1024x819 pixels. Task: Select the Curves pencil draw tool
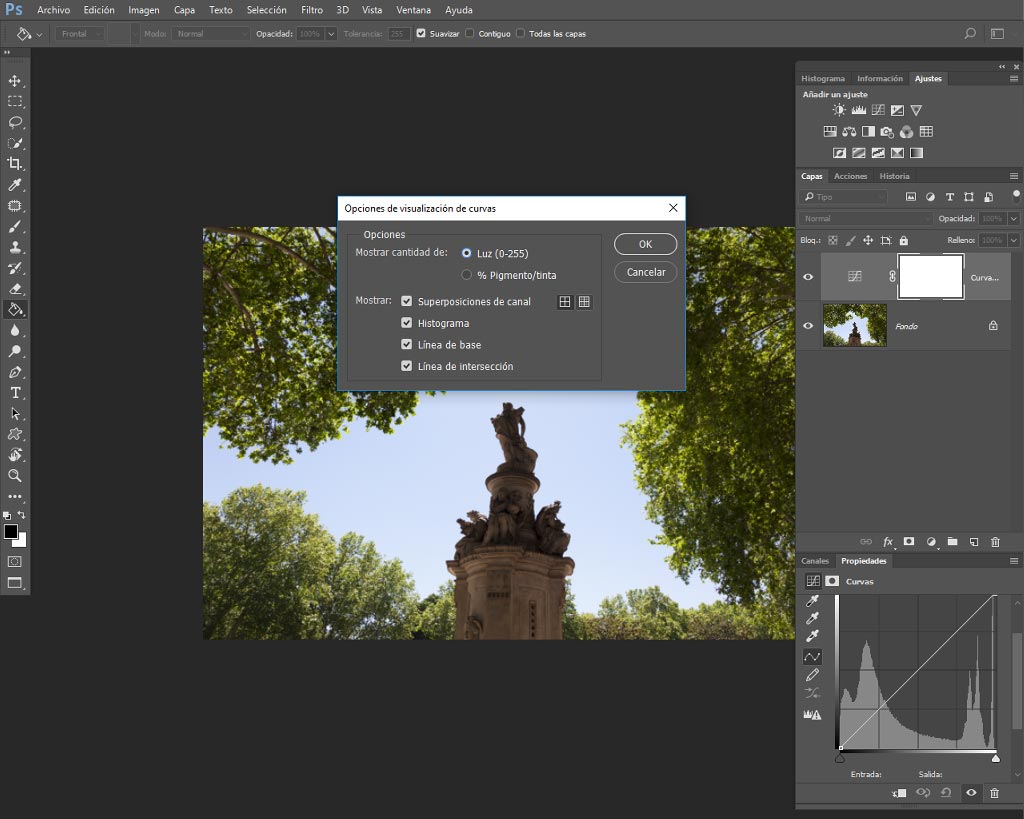click(x=812, y=675)
